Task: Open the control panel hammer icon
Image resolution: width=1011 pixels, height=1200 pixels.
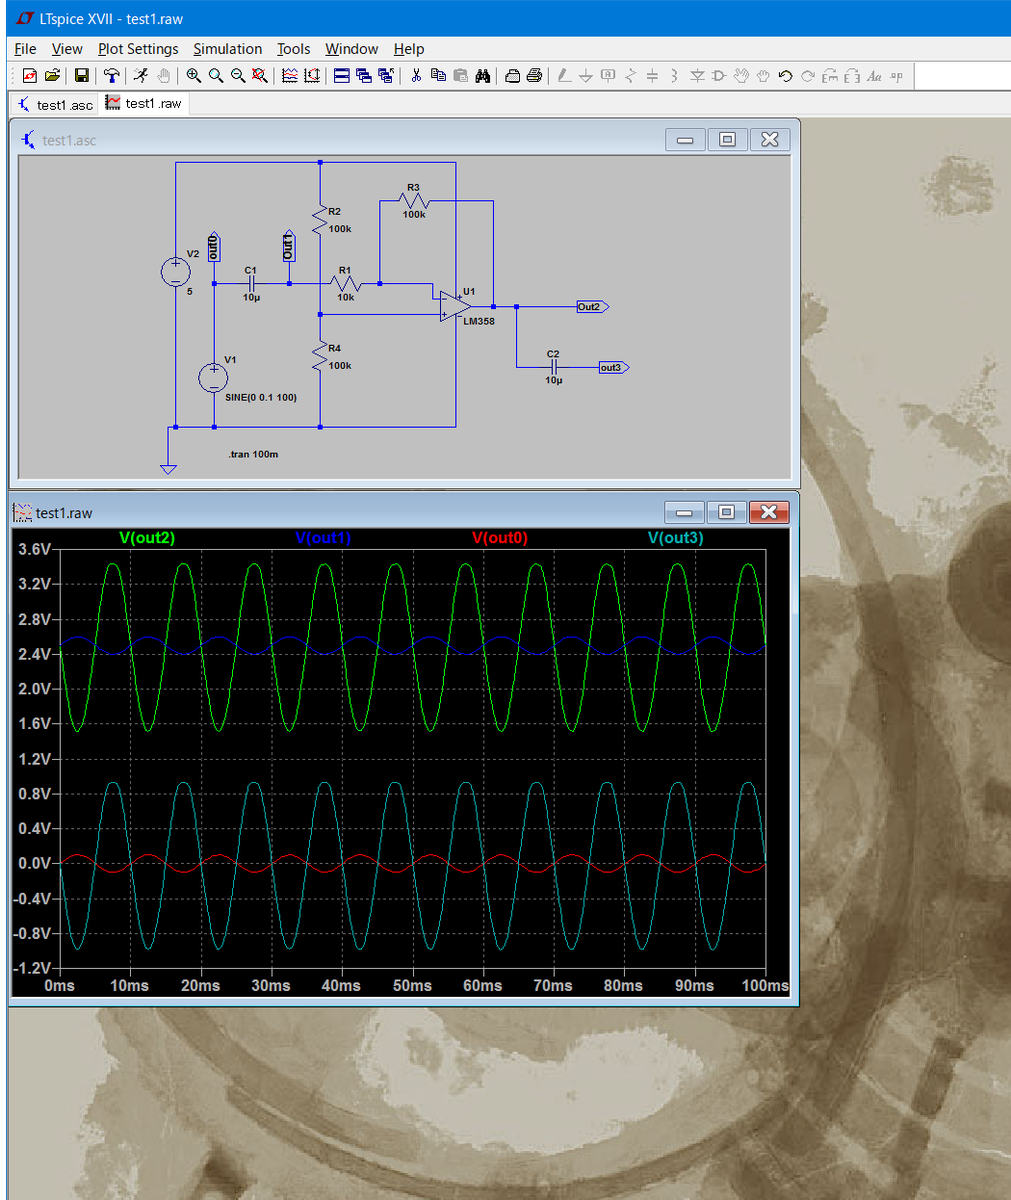Action: point(112,75)
